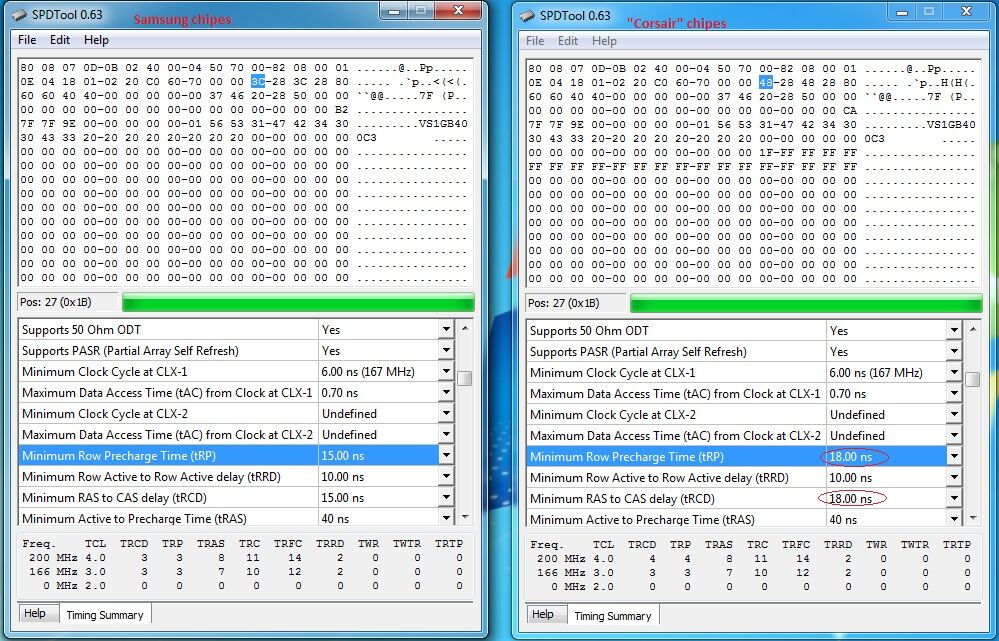Open tRP 15.00 ns dropdown in left window
The height and width of the screenshot is (641, 999).
click(x=446, y=456)
